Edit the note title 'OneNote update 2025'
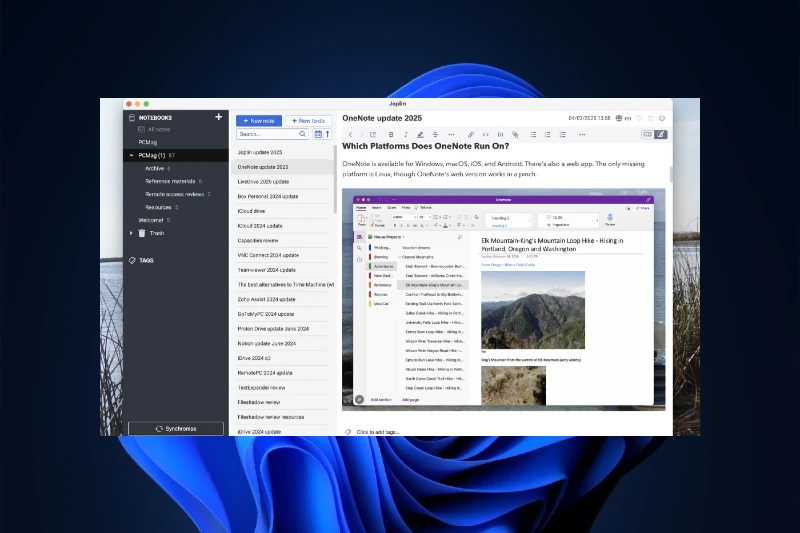800x533 pixels. point(382,118)
